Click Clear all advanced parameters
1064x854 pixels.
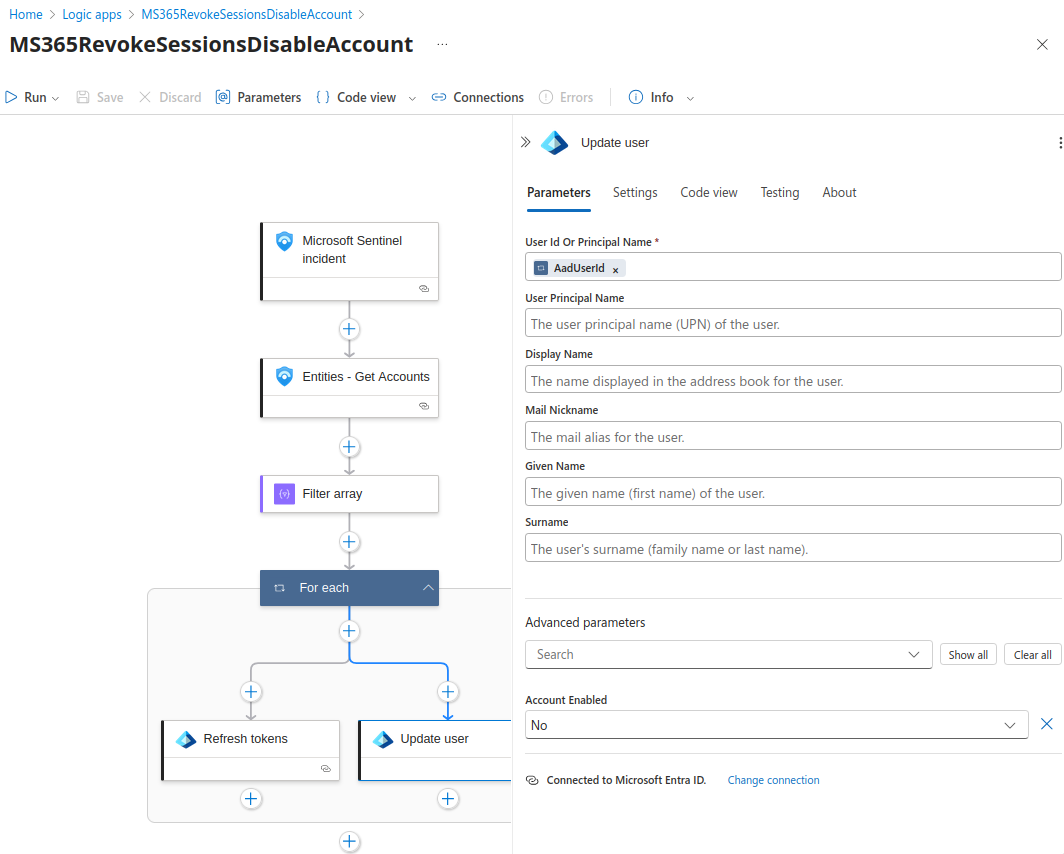[x=1033, y=655]
